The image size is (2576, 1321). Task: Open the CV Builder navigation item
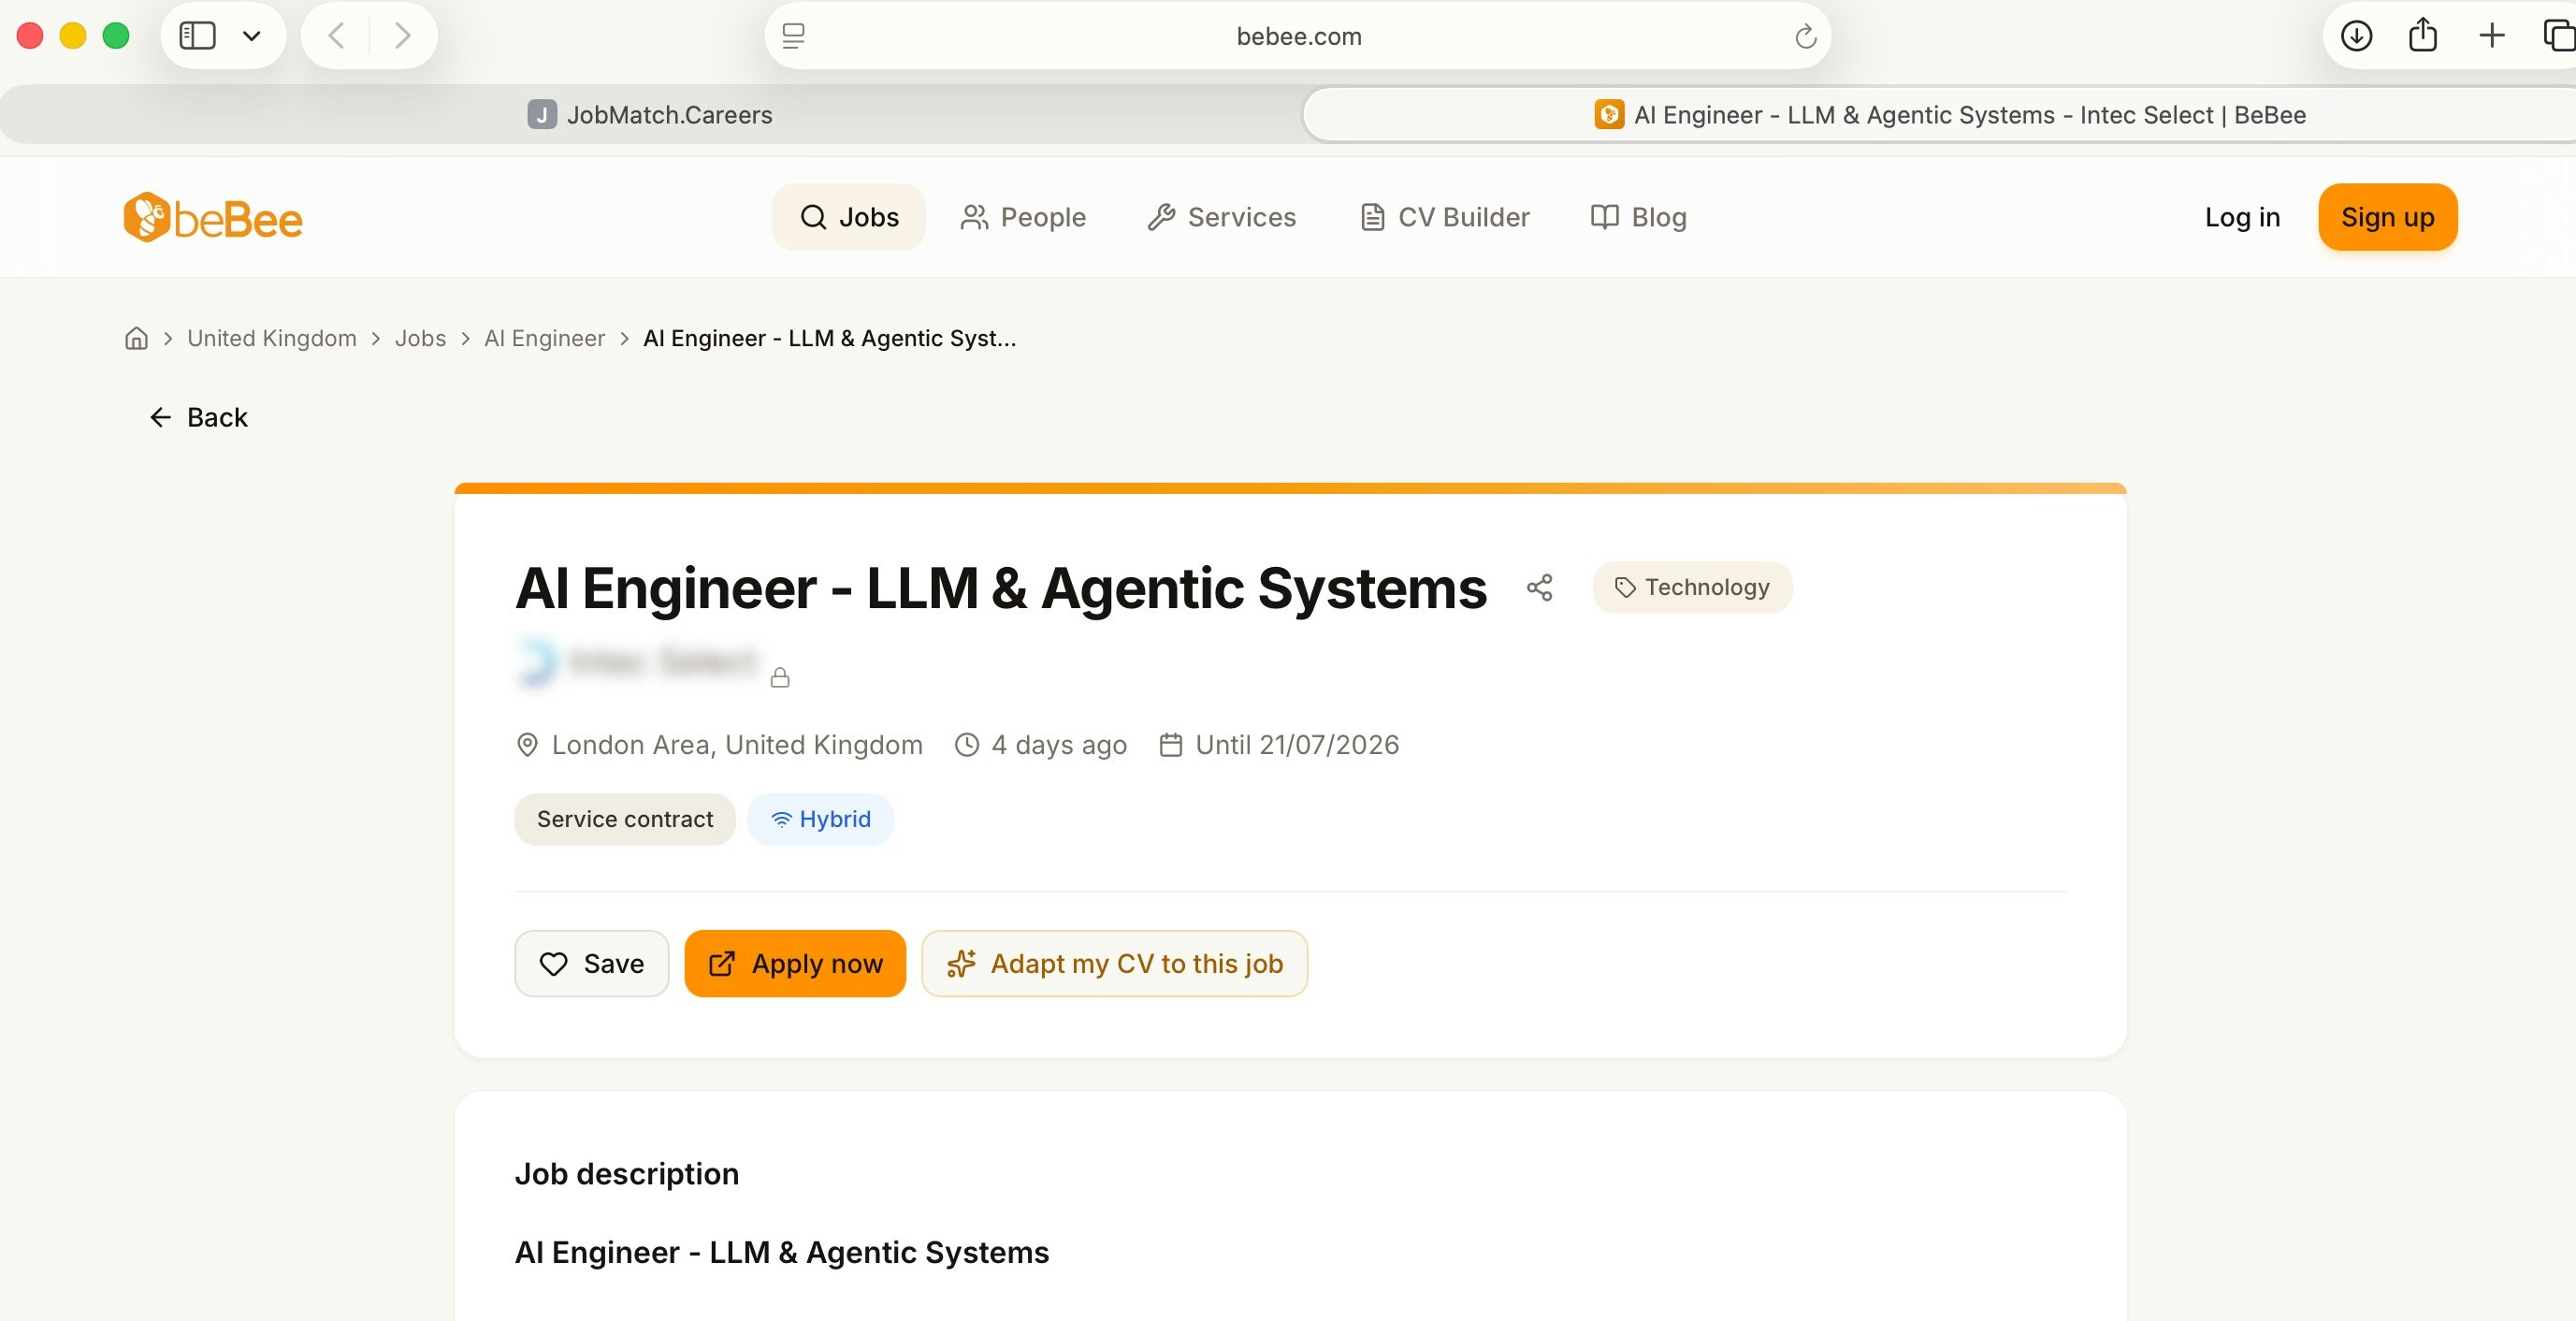point(1445,217)
